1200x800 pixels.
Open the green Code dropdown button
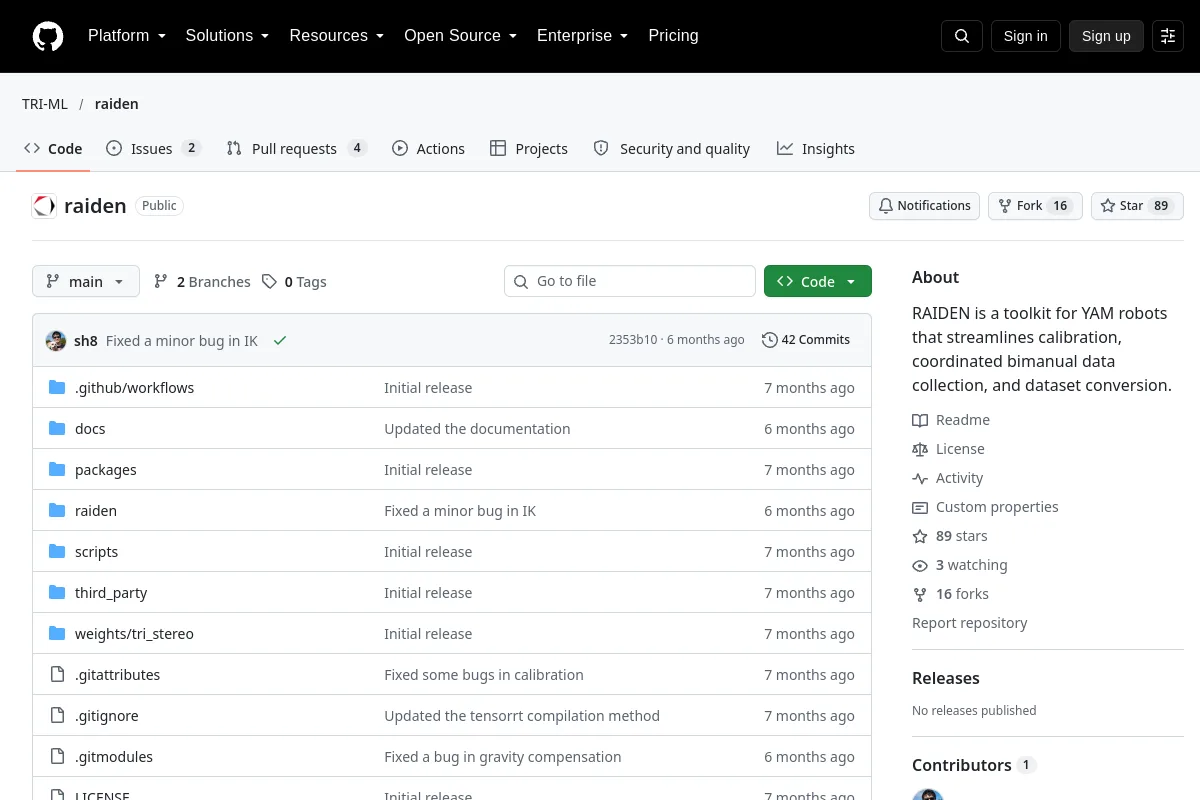[818, 281]
